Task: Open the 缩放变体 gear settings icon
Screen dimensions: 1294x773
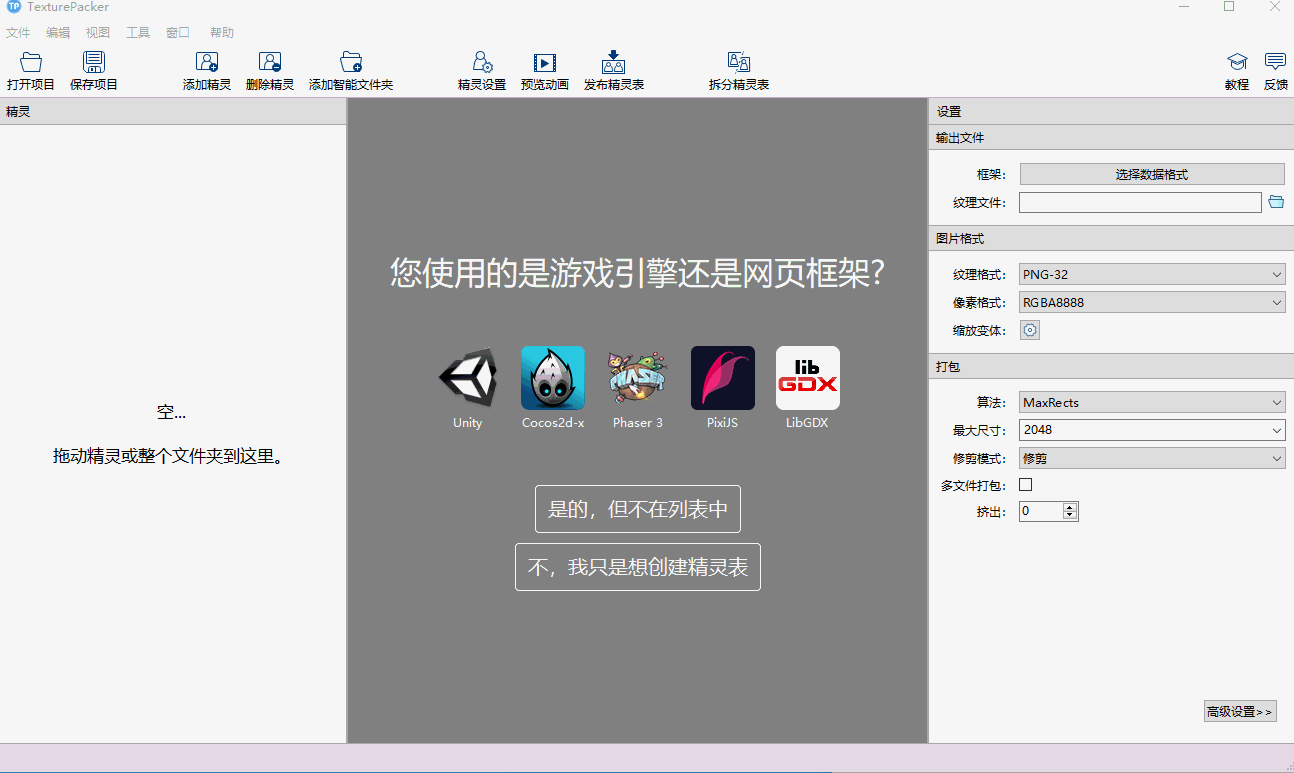Action: click(x=1030, y=330)
